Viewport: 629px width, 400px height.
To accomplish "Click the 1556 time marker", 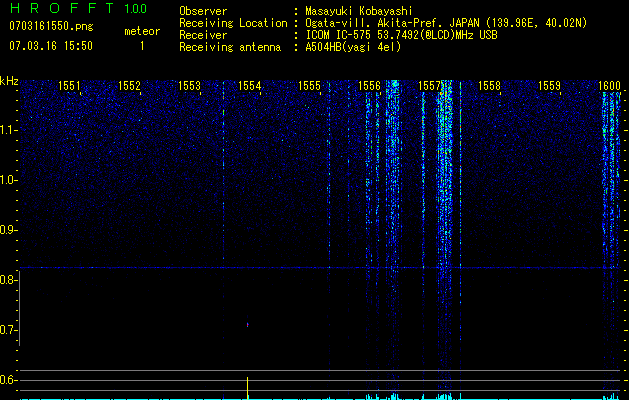I will 369,85.
